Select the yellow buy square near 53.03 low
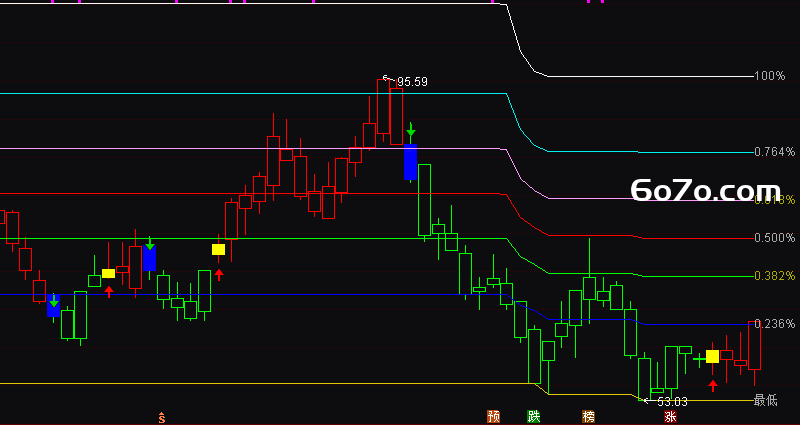Screen dimensions: 800x425 pos(712,356)
